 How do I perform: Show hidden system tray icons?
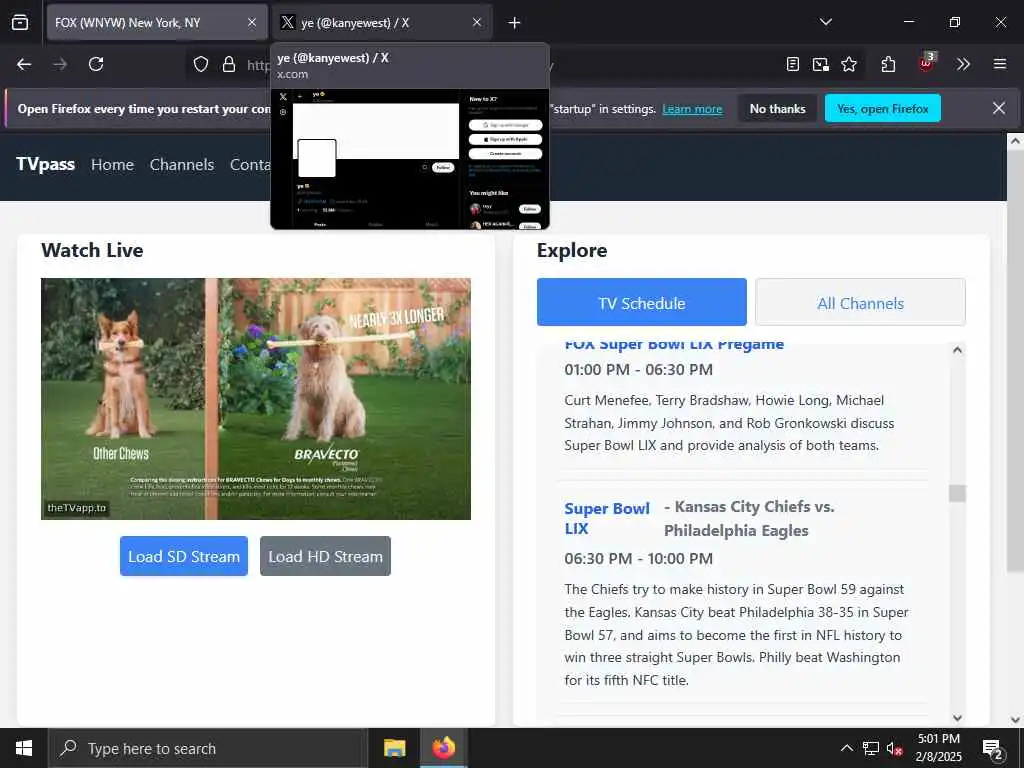point(846,748)
